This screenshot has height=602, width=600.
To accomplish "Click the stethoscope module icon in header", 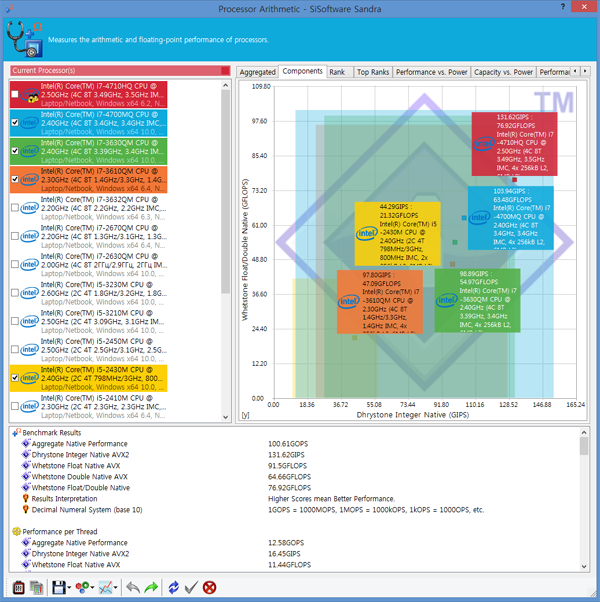I will [x=25, y=39].
